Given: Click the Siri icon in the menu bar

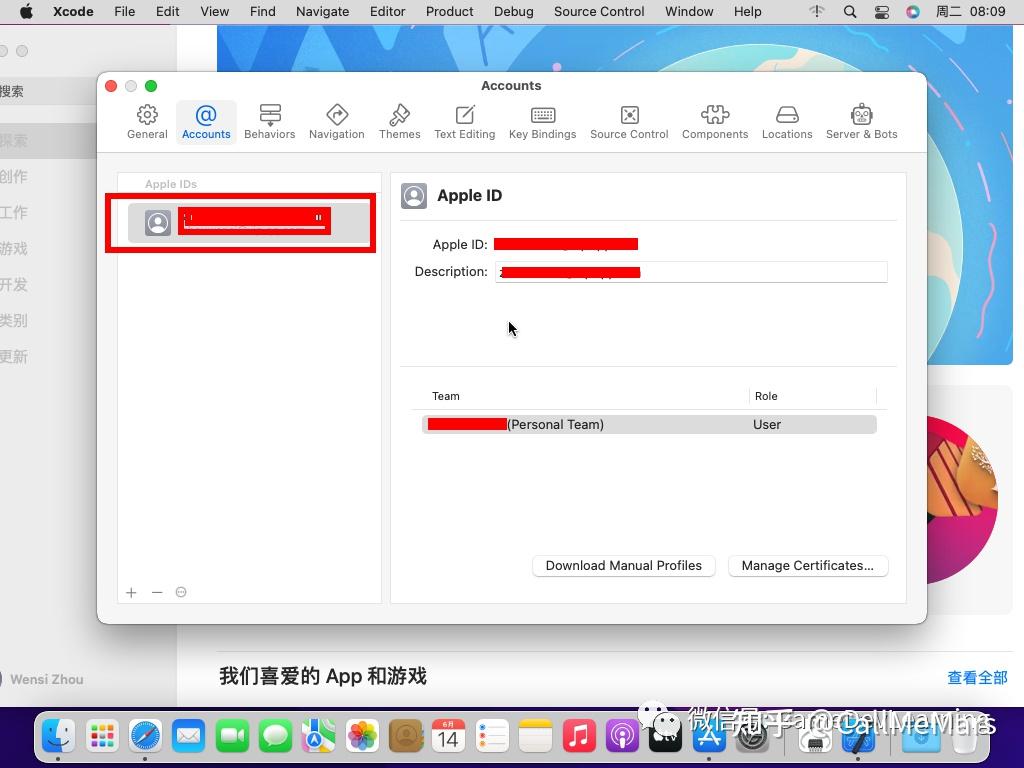Looking at the screenshot, I should tap(913, 12).
